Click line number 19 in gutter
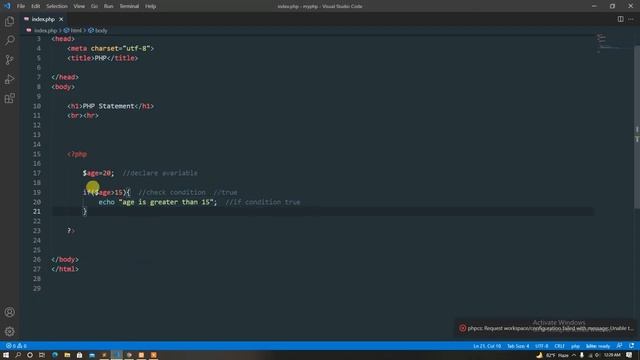Screen dimensions: 640x360 [37, 192]
